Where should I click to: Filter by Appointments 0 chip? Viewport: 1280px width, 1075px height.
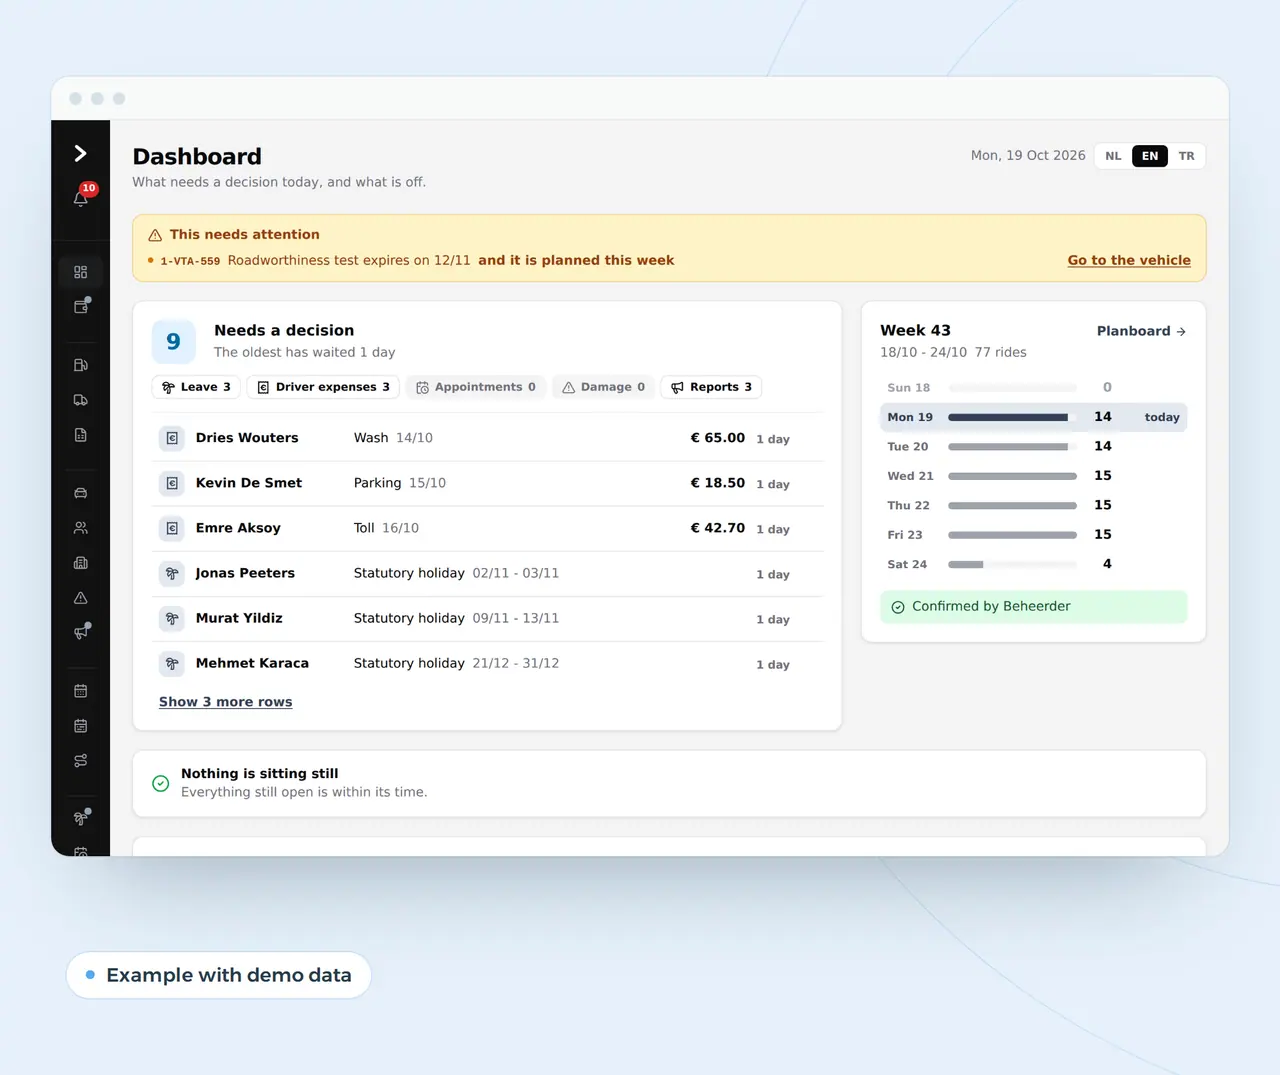click(476, 387)
